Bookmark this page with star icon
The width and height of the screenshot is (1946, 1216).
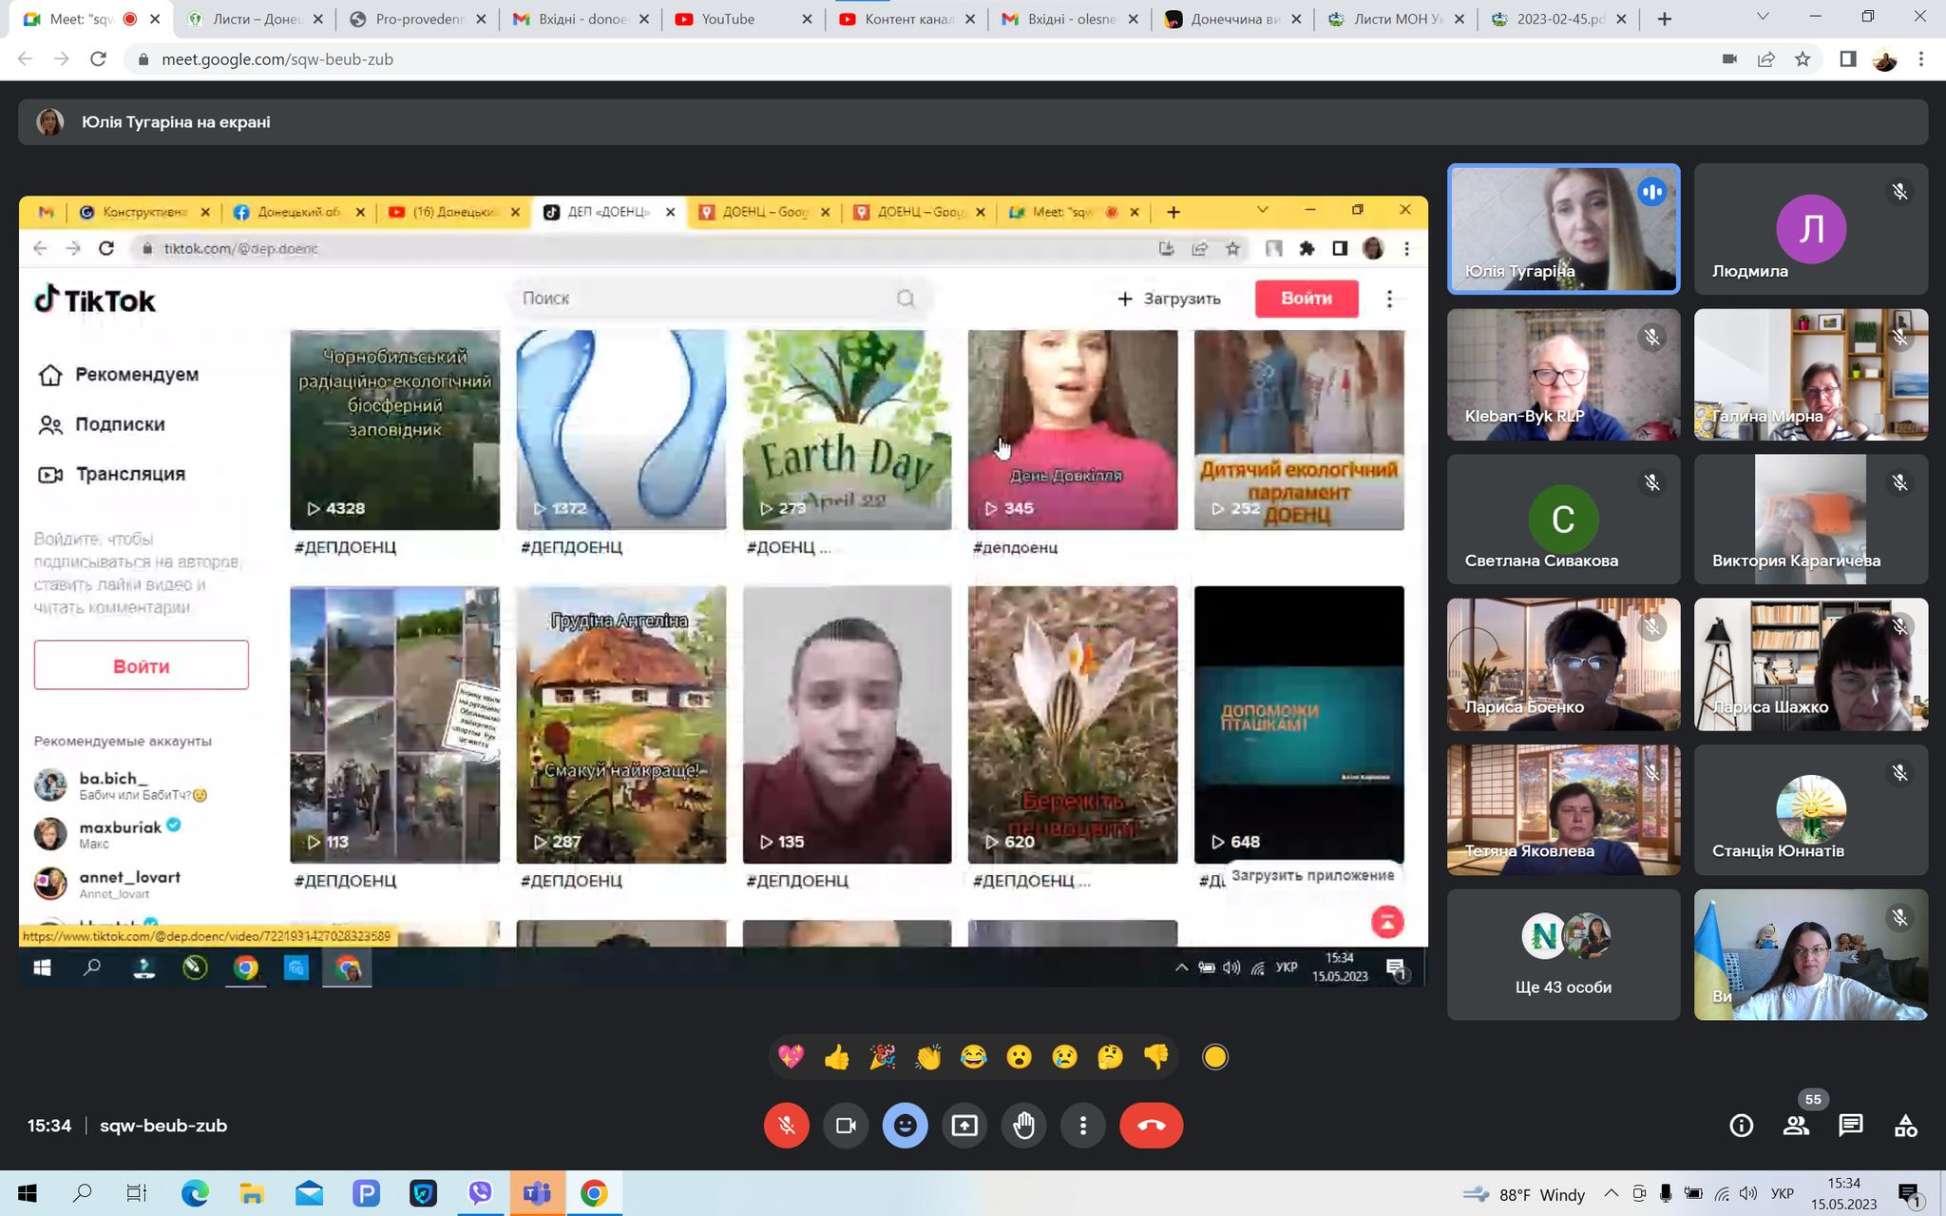click(1802, 59)
